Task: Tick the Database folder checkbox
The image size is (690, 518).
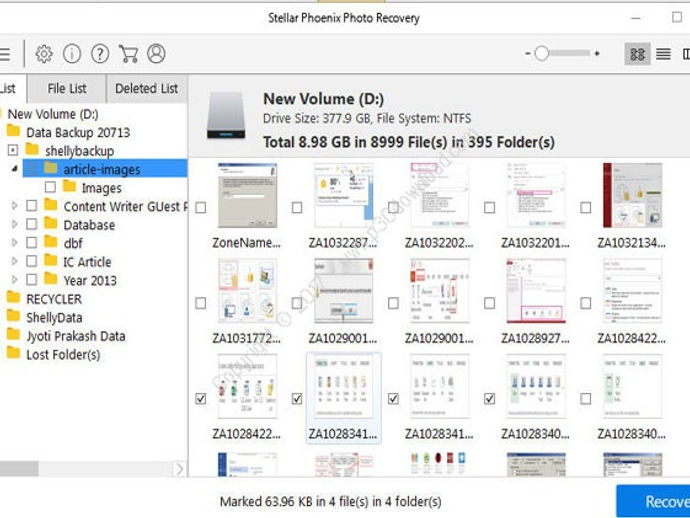Action: click(x=32, y=224)
